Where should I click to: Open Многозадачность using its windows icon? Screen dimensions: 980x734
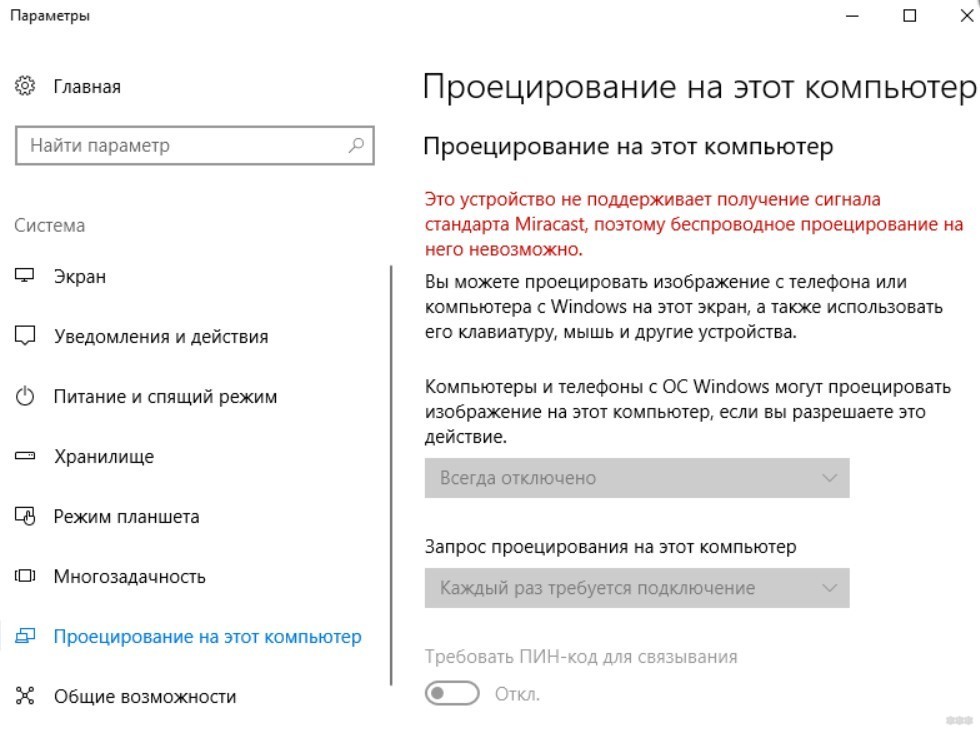[x=23, y=576]
